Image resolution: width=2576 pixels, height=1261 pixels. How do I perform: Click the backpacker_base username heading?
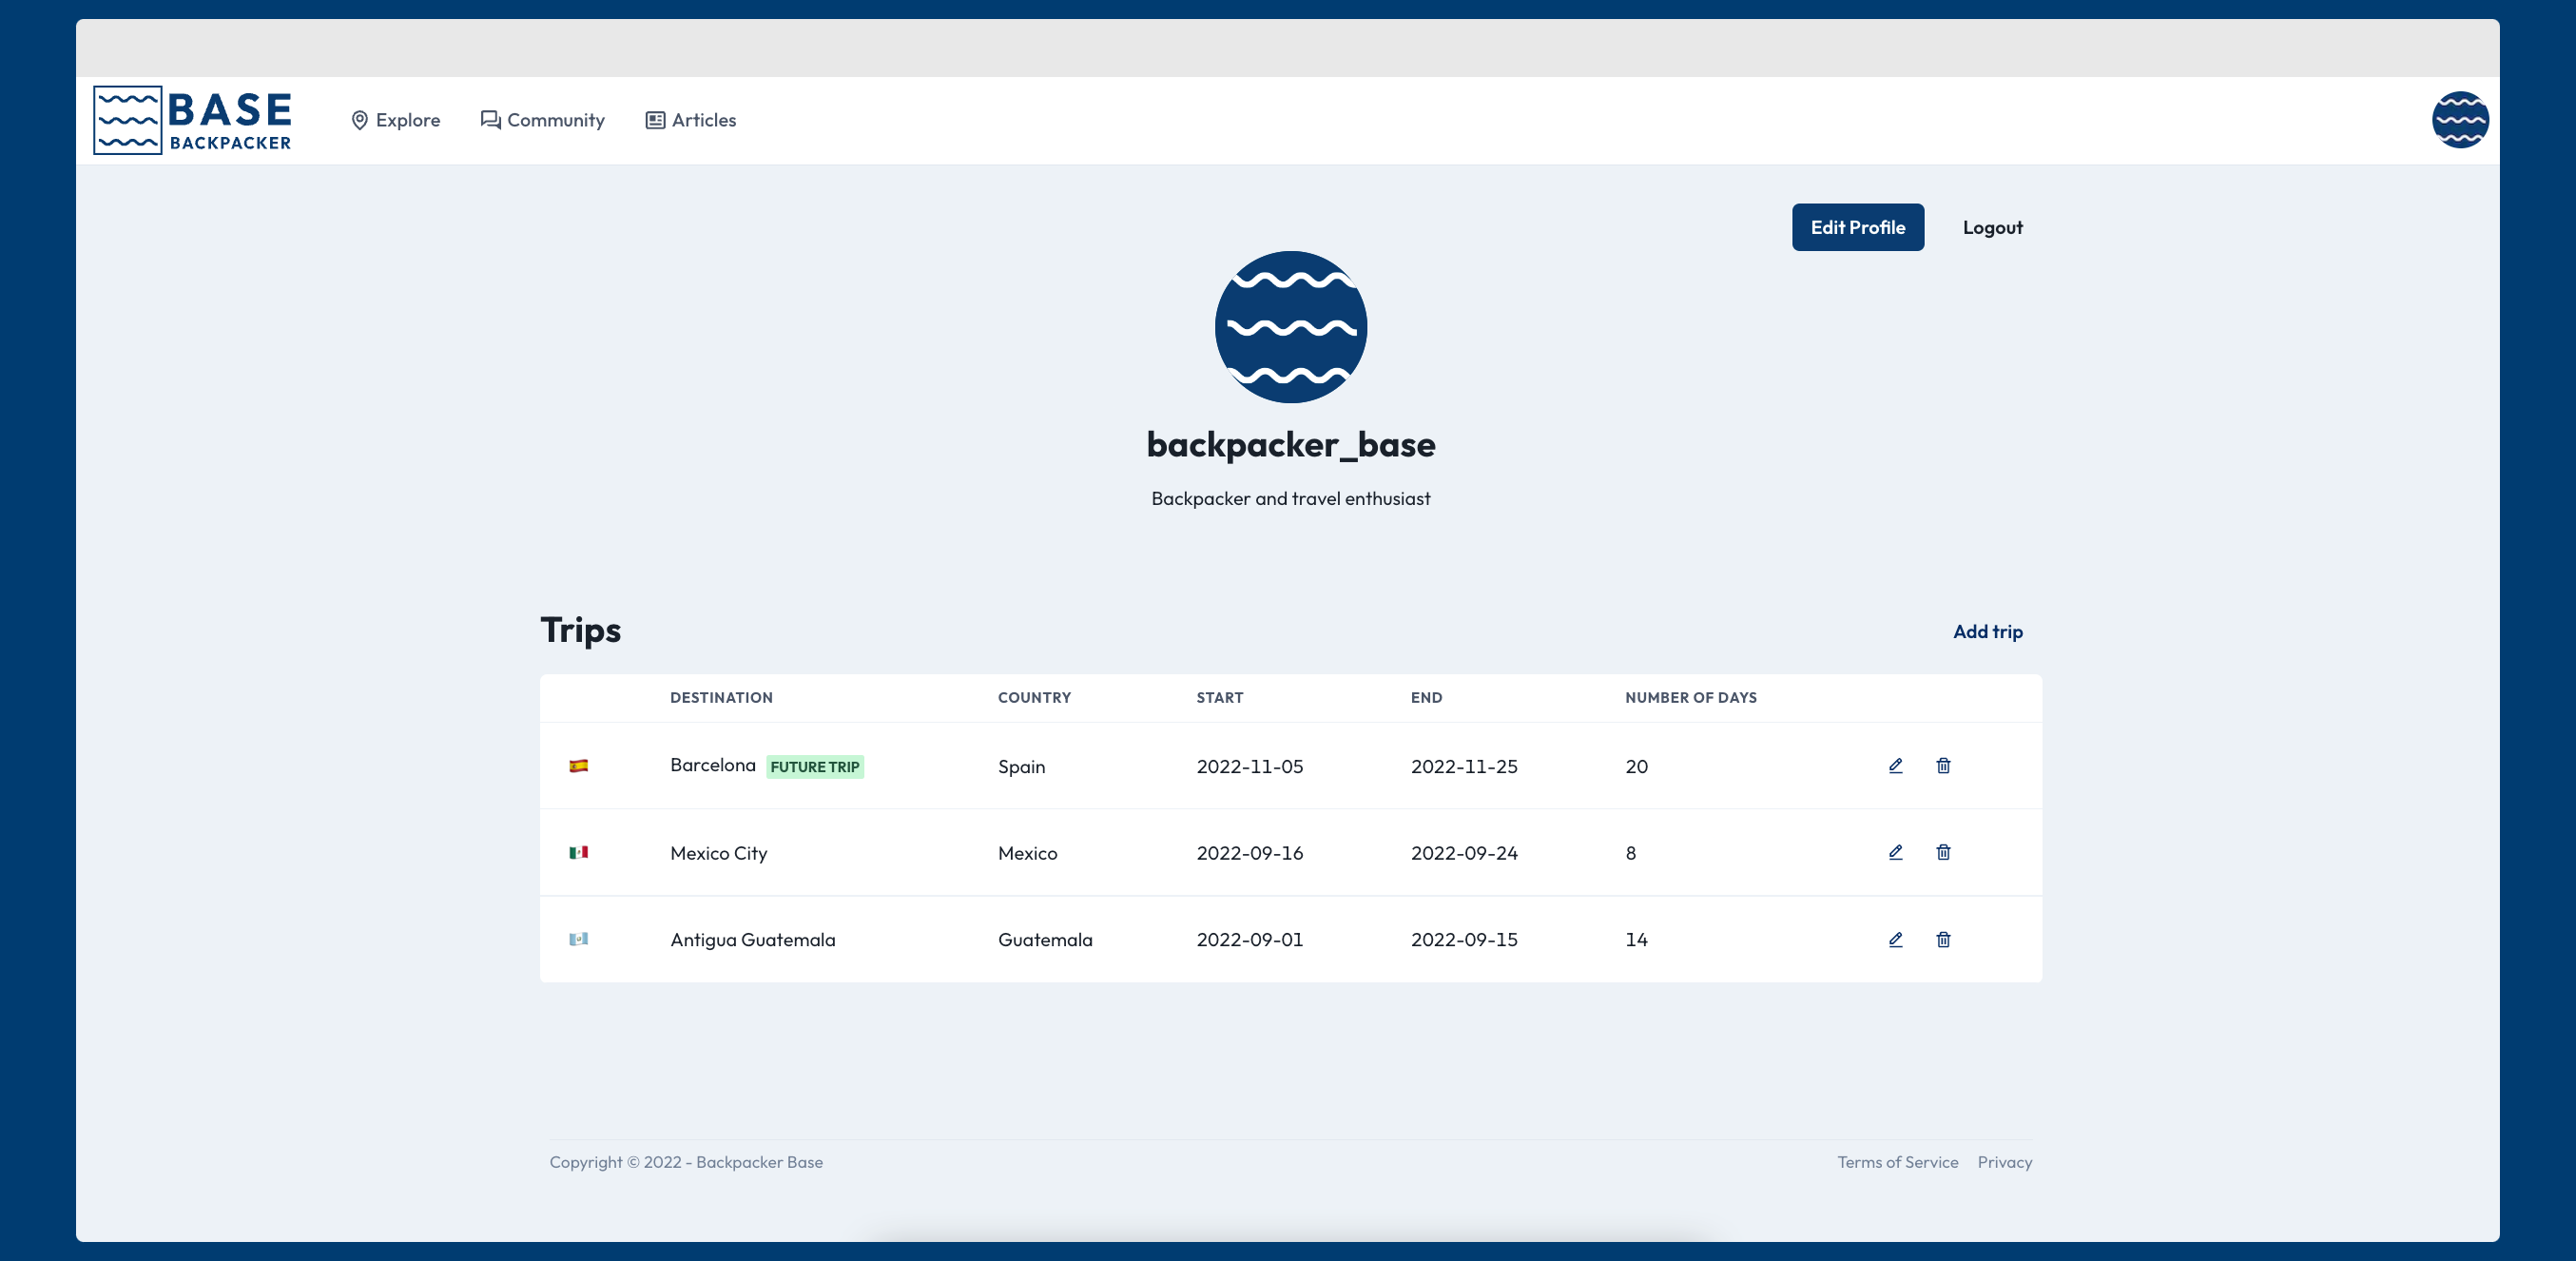(1290, 444)
